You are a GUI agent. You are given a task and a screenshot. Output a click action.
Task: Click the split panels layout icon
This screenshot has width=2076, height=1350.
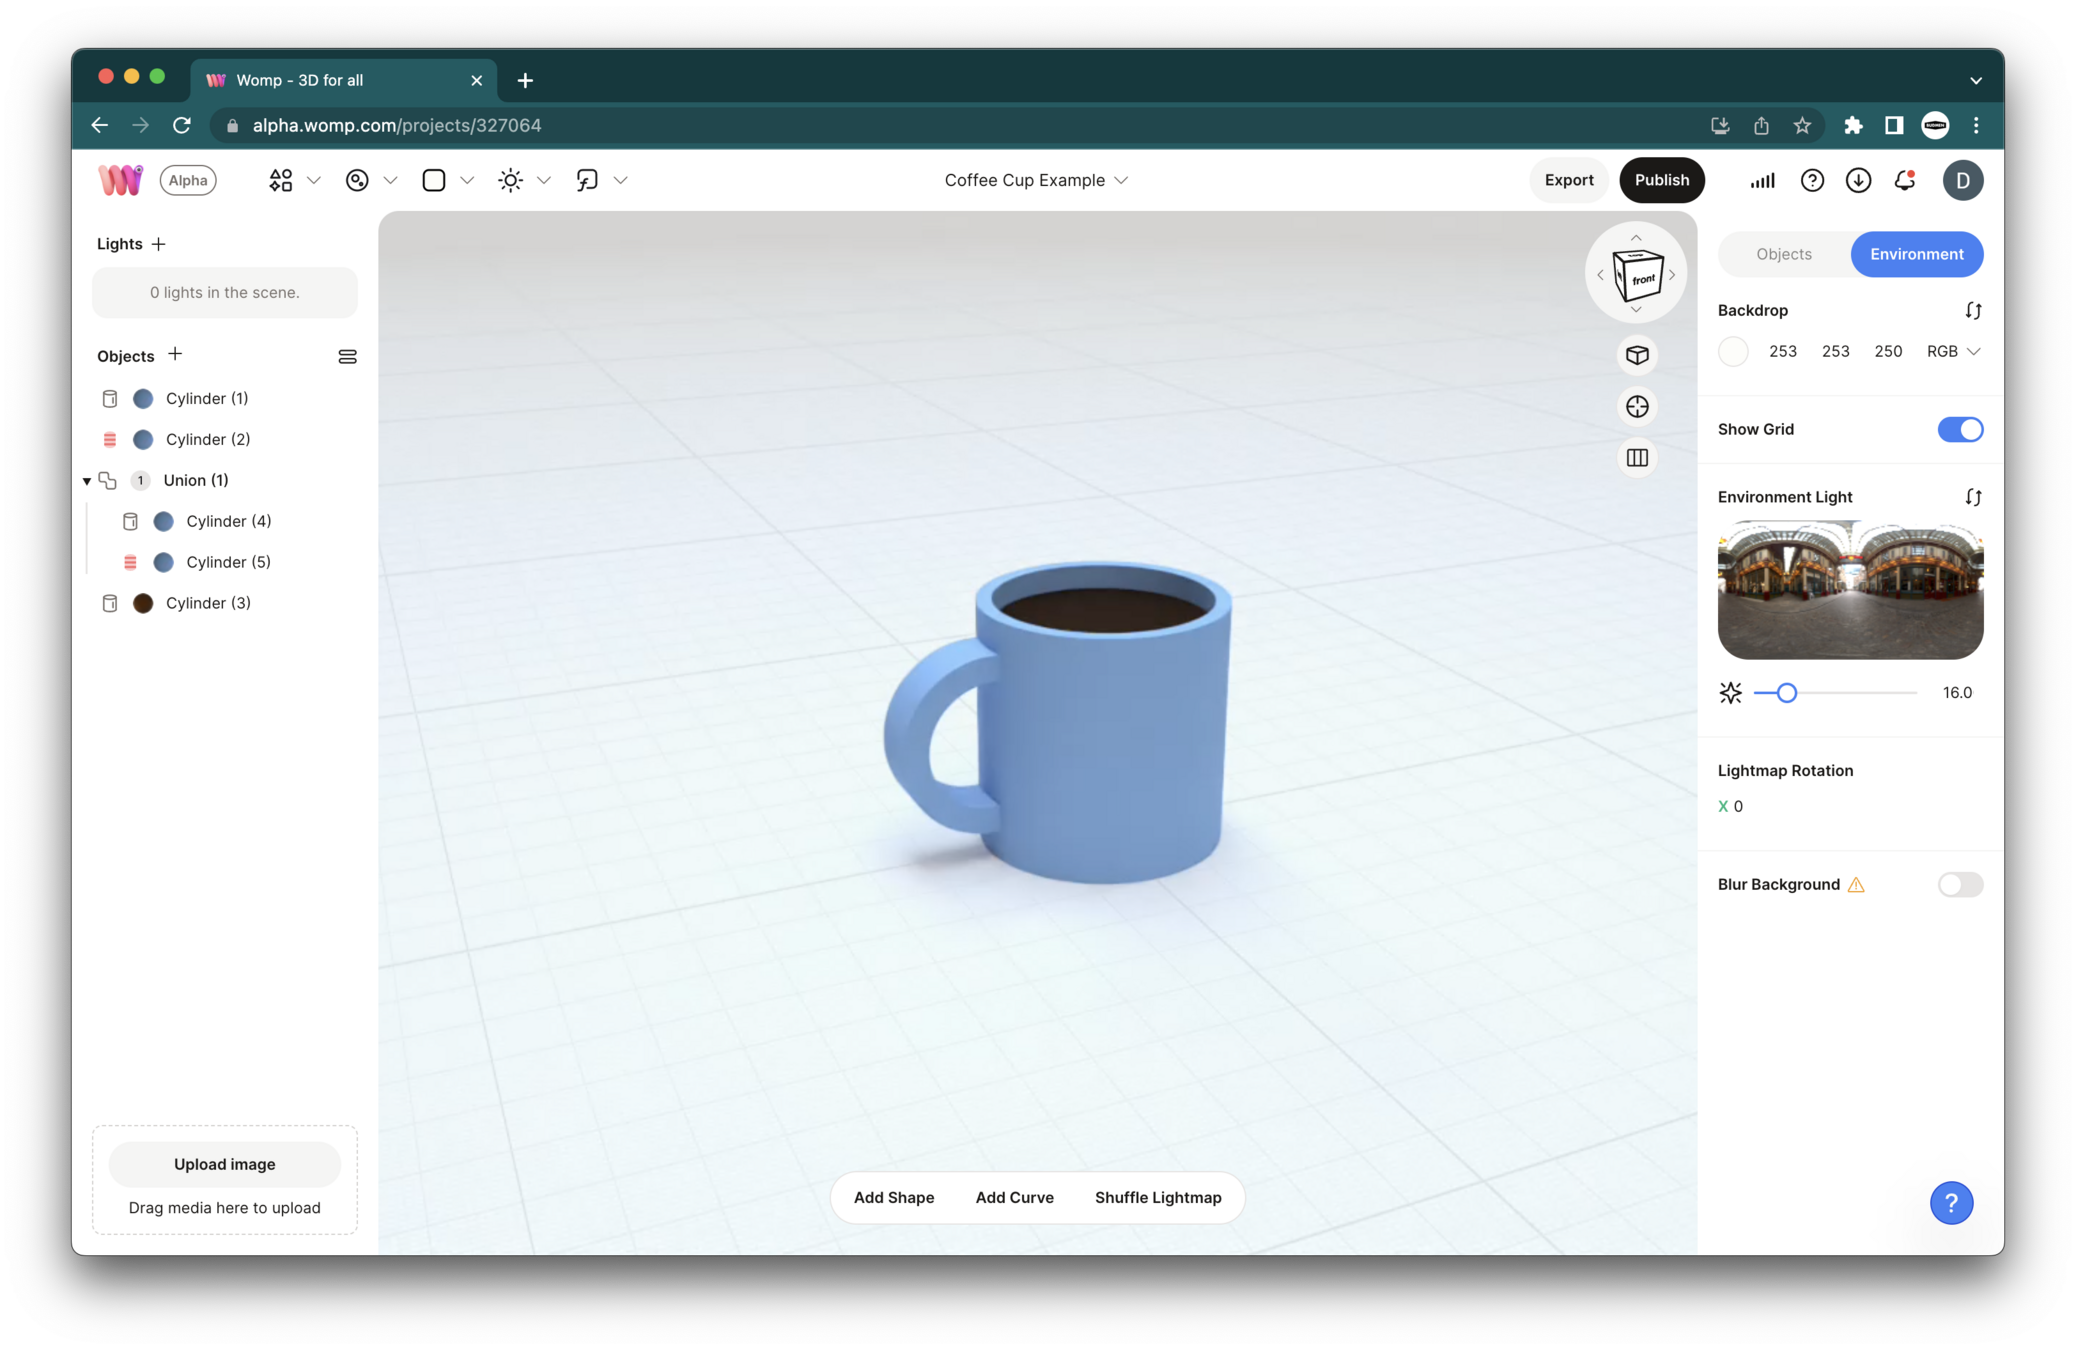tap(1637, 458)
